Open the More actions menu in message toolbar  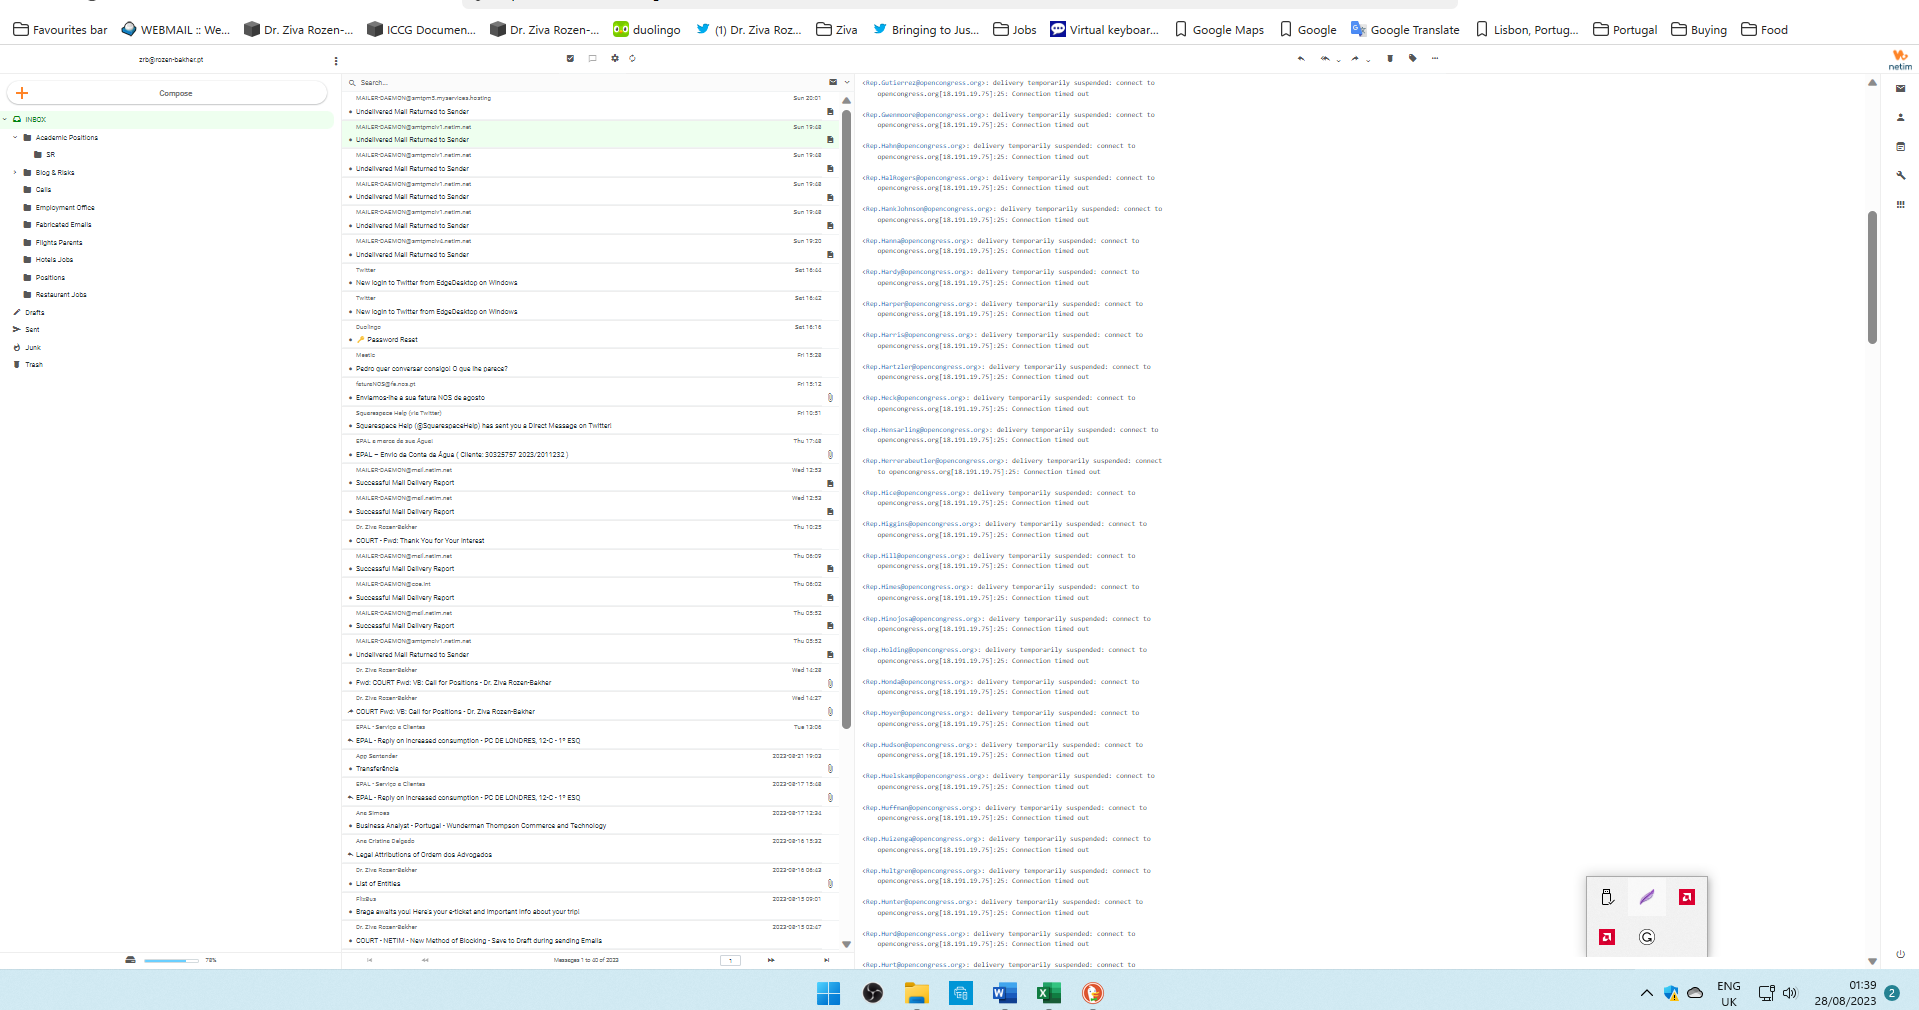(1435, 59)
